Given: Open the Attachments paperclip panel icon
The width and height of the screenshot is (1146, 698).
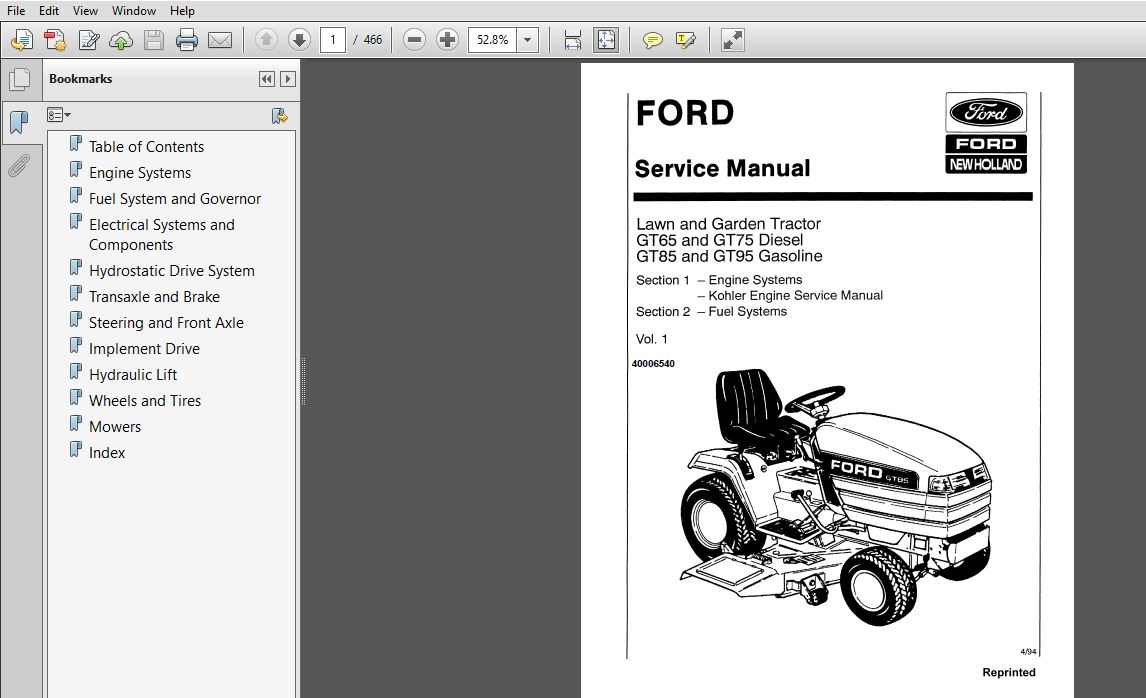Looking at the screenshot, I should 18,166.
